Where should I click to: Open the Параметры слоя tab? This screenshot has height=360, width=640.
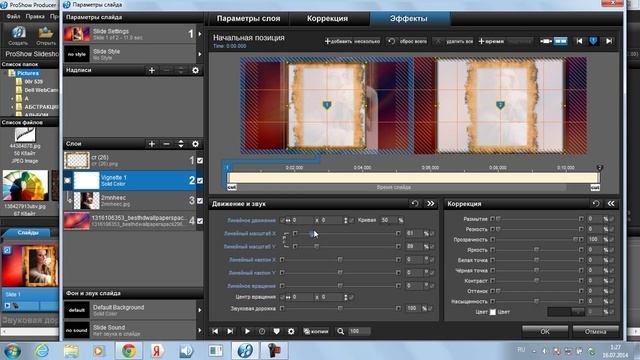coord(248,18)
